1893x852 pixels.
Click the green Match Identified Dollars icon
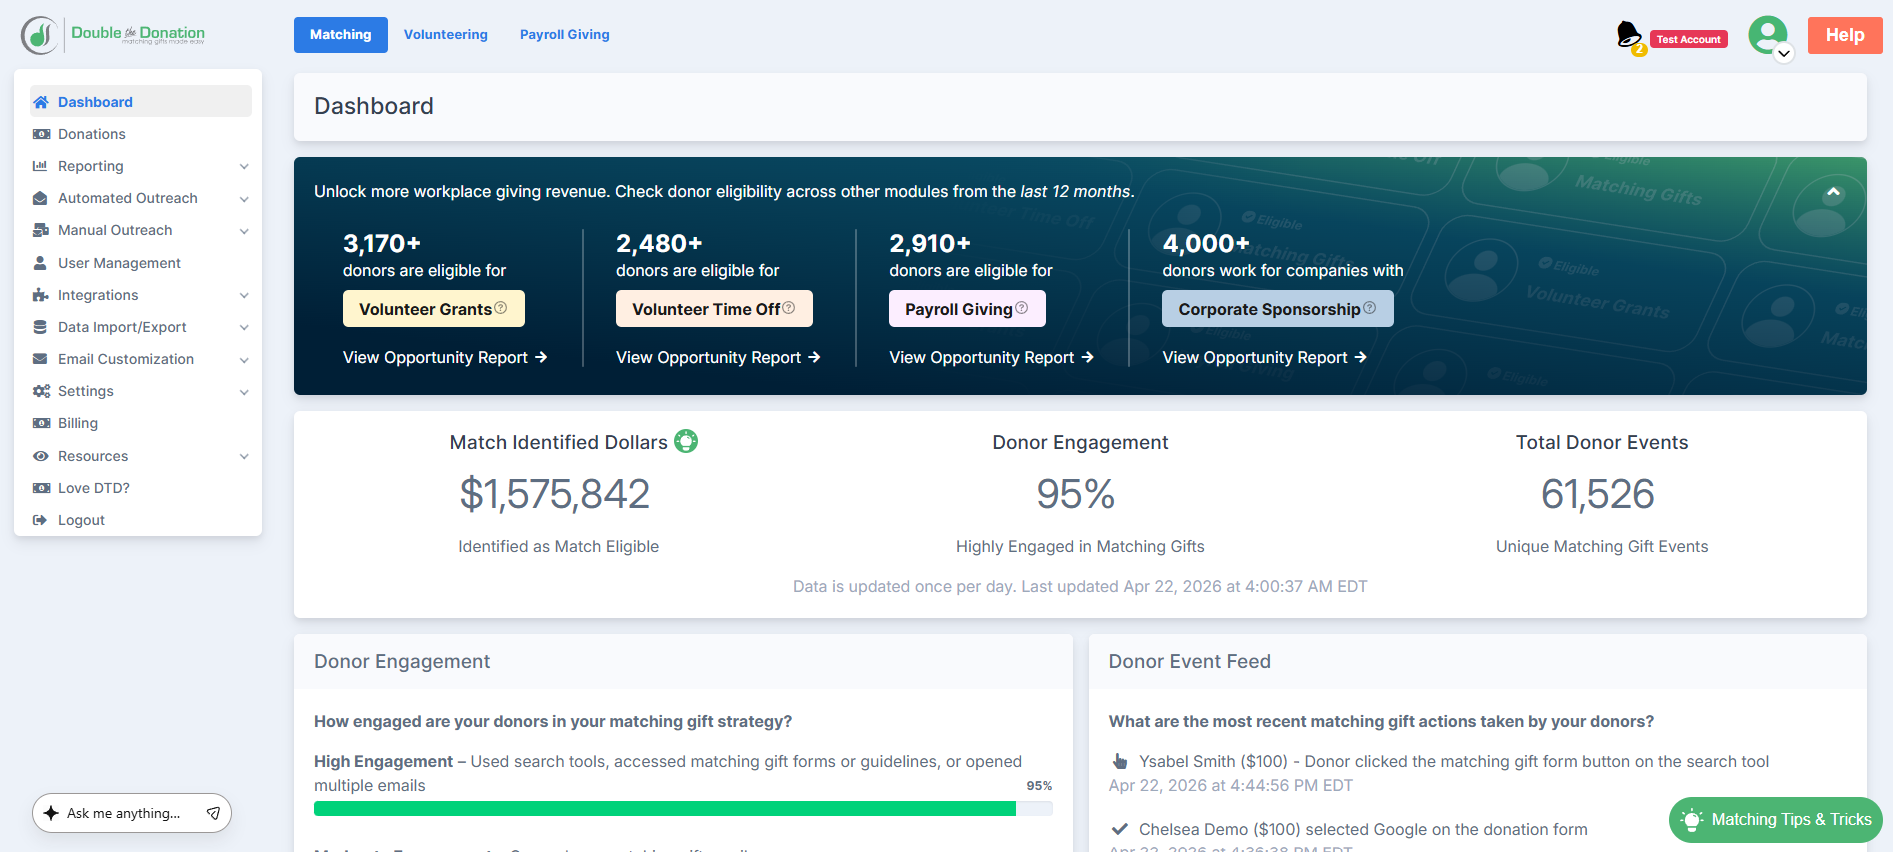686,441
